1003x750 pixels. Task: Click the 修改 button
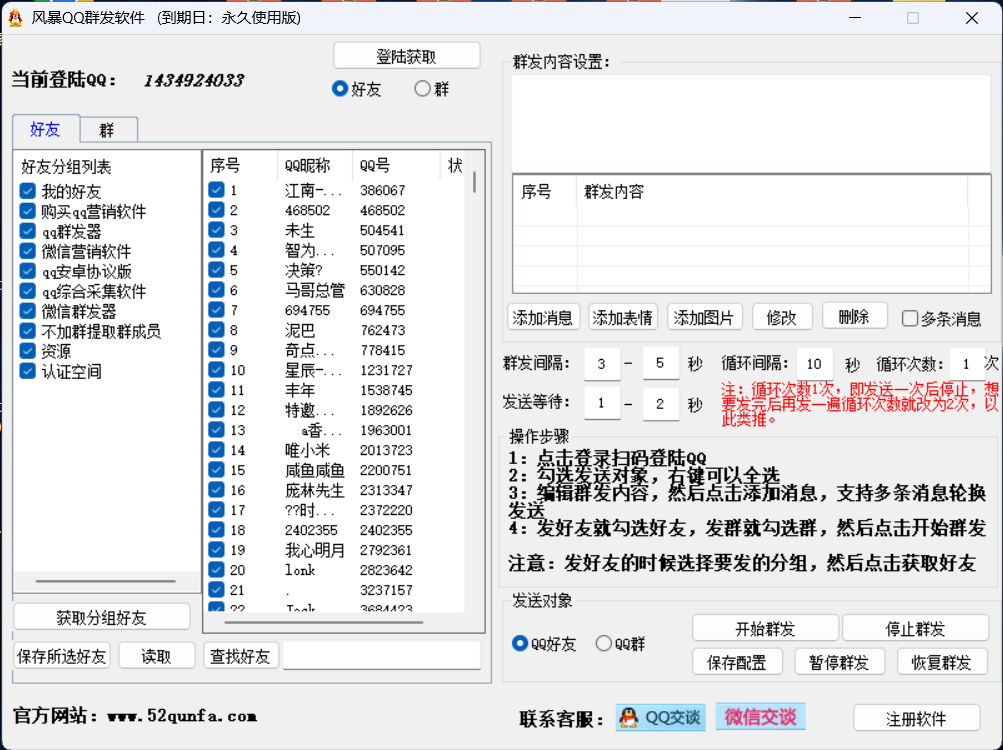coord(782,317)
